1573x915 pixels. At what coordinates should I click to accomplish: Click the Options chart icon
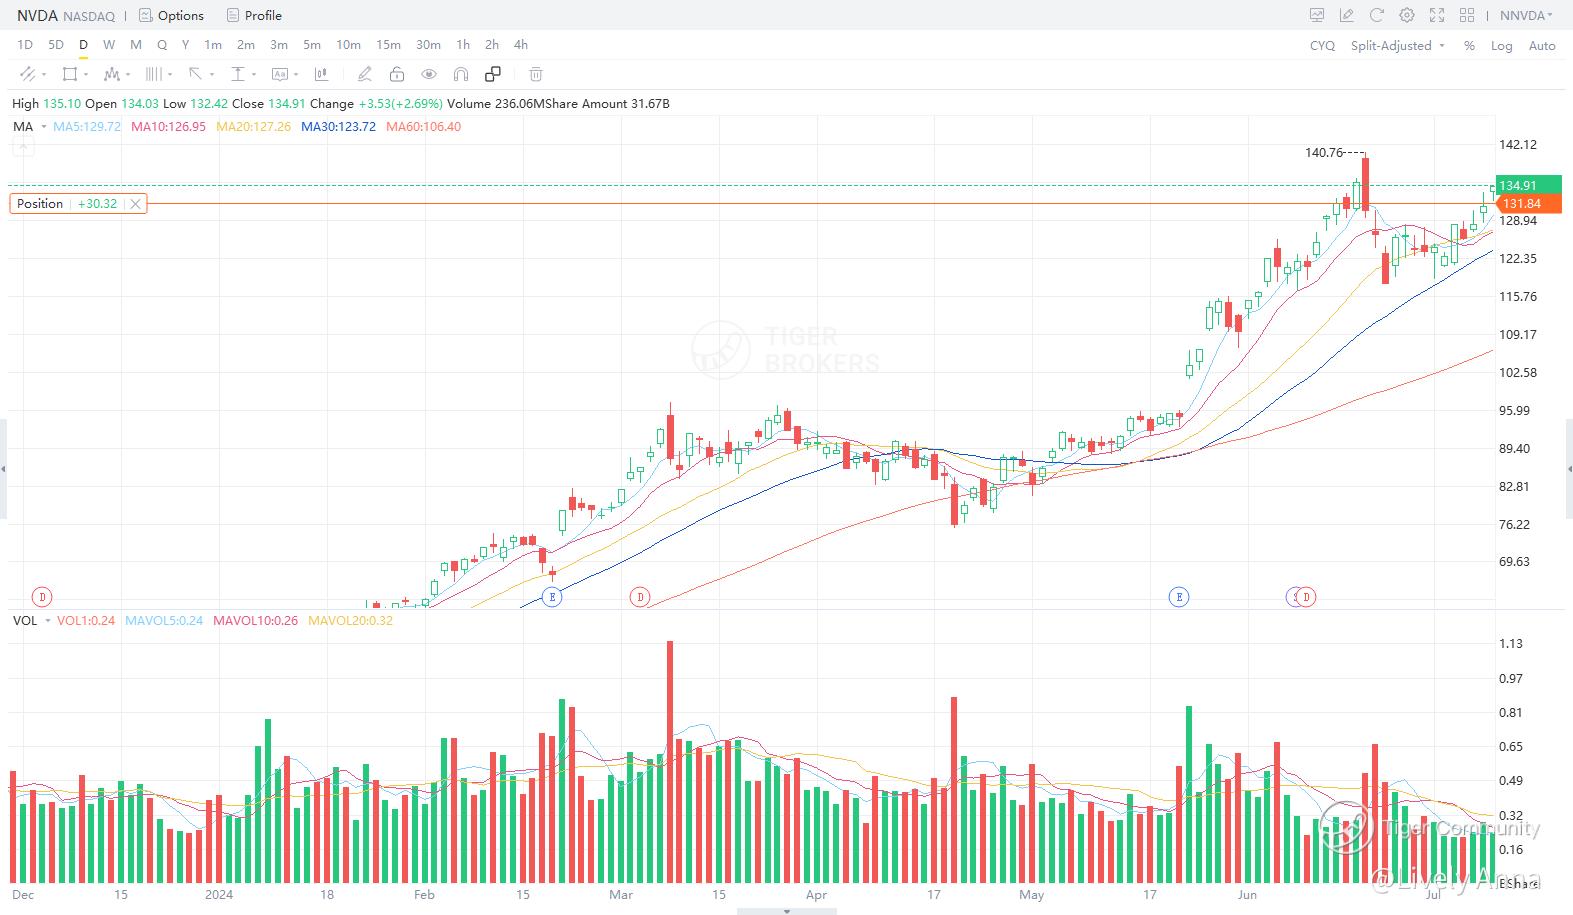point(145,15)
